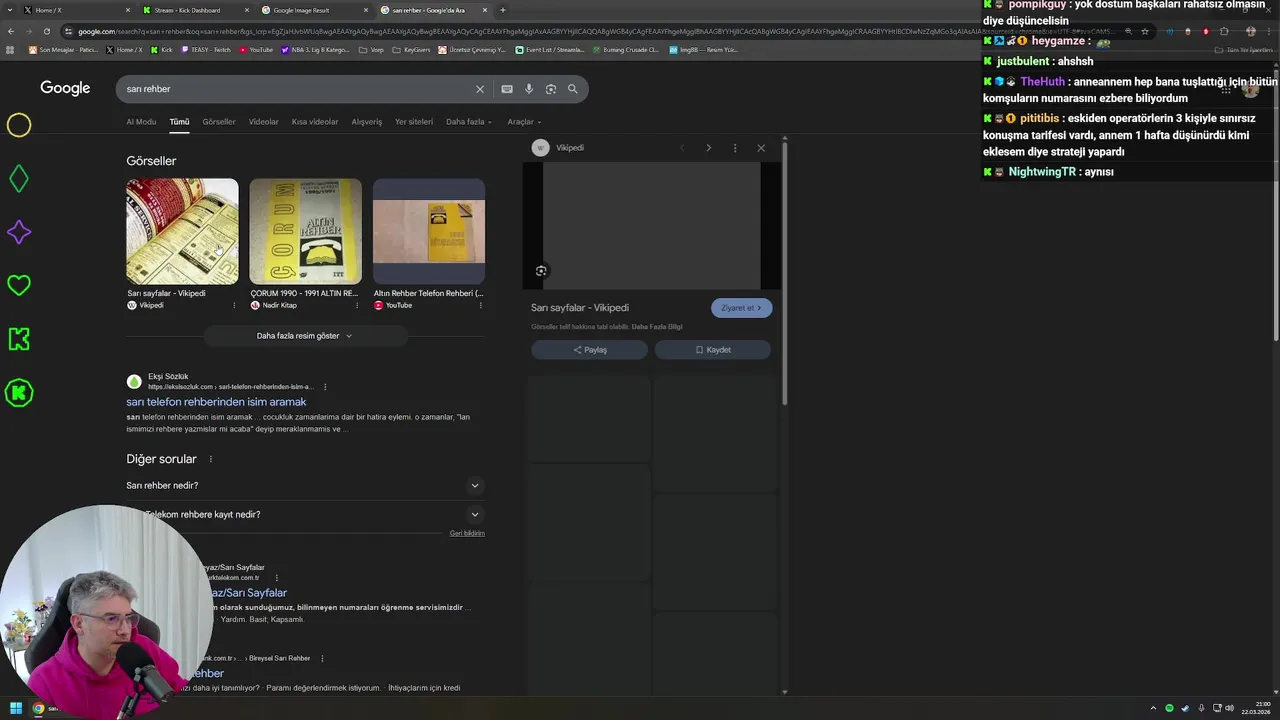Switch to Stream - Kick Dashboard tab
Viewport: 1280px width, 720px height.
tap(195, 10)
